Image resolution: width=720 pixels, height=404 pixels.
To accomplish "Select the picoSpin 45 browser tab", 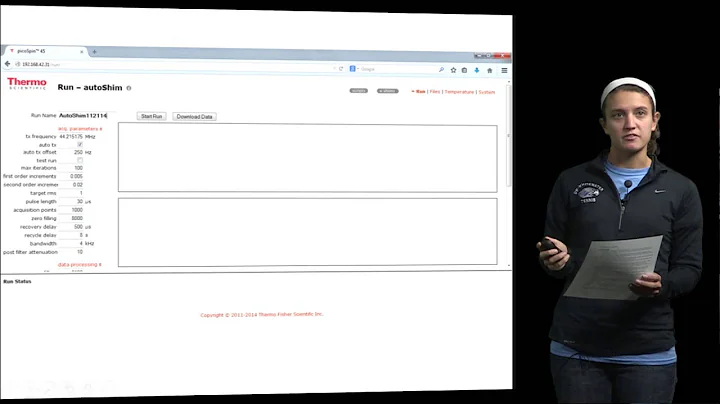I will tap(45, 51).
